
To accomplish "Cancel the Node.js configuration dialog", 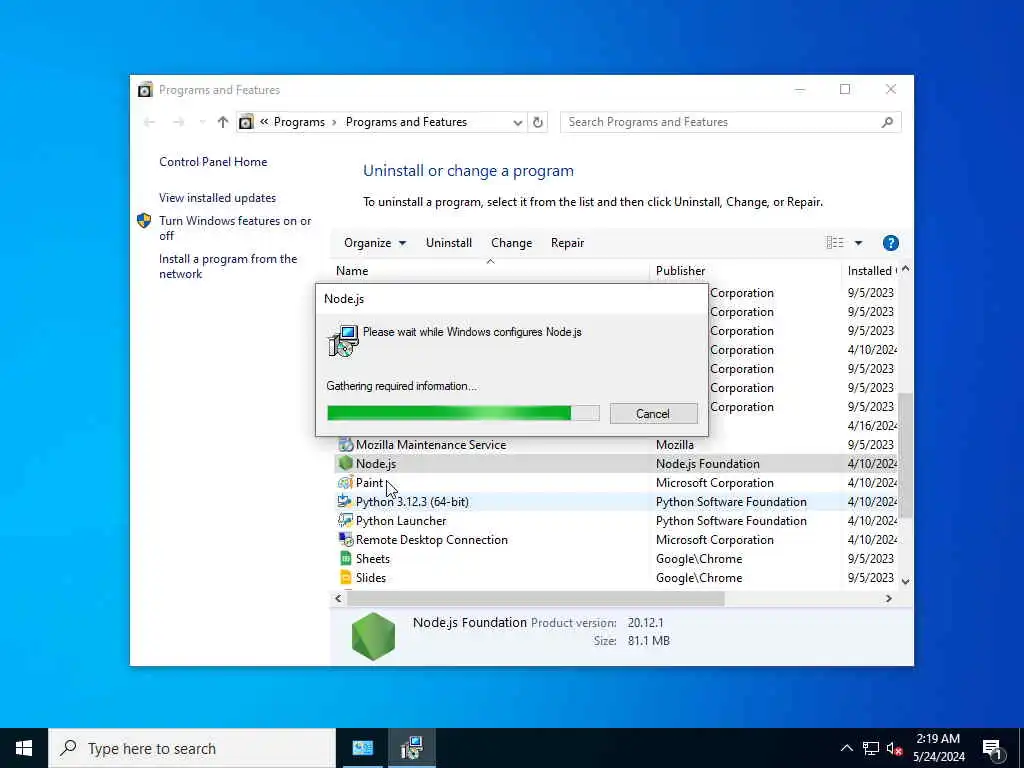I will click(653, 413).
